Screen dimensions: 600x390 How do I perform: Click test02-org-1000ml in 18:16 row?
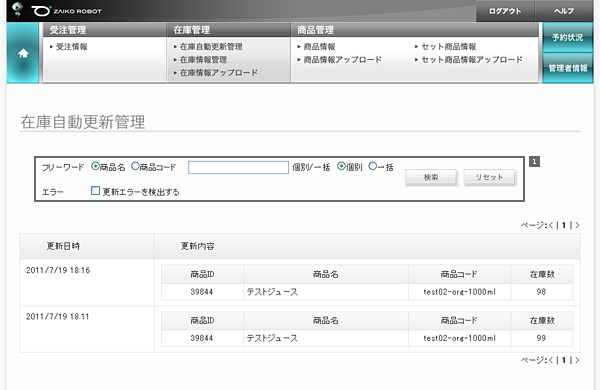[460, 292]
